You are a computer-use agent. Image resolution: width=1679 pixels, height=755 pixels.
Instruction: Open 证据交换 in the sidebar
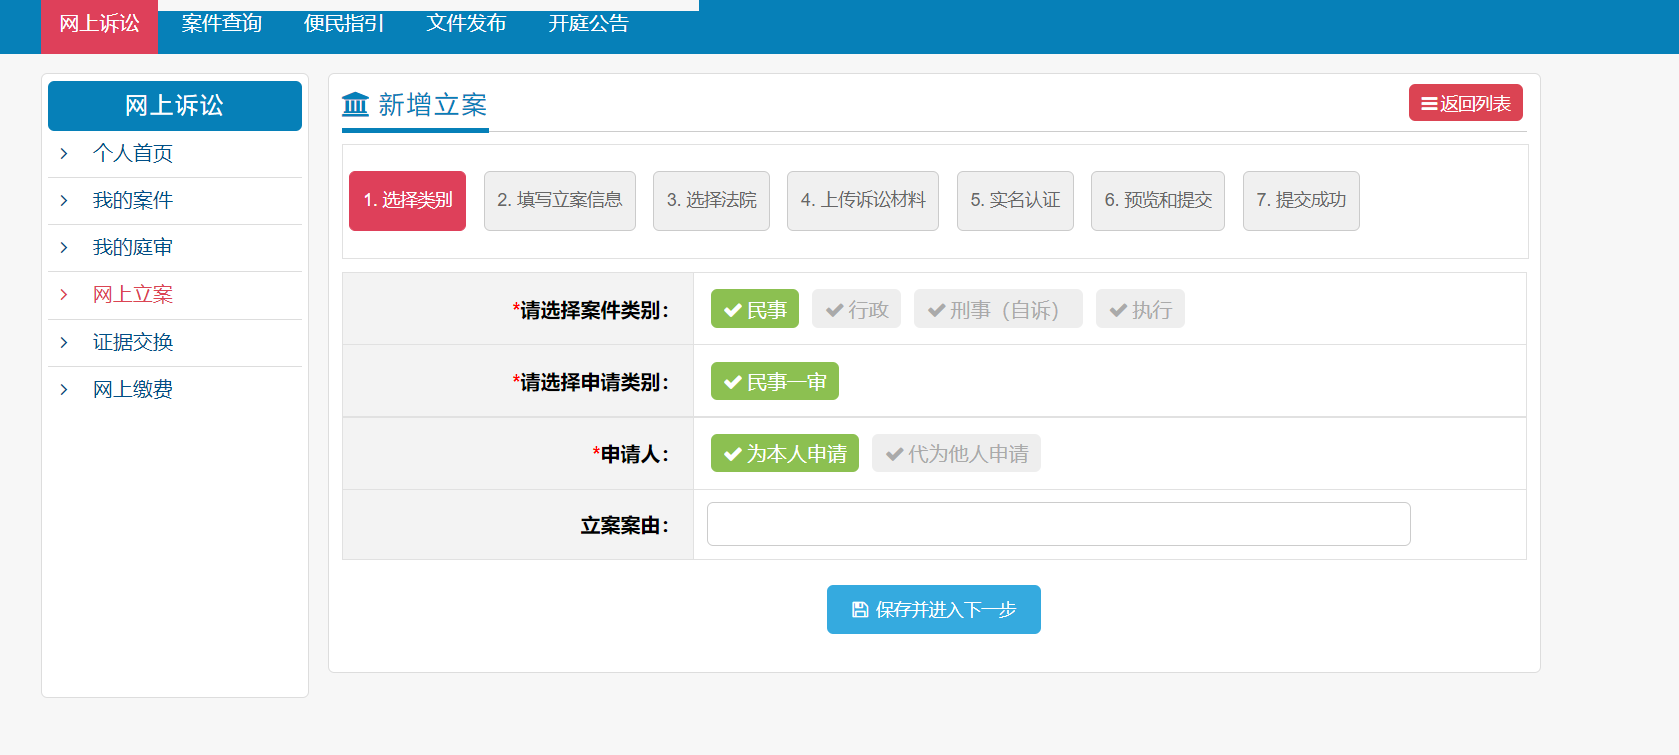coord(133,342)
